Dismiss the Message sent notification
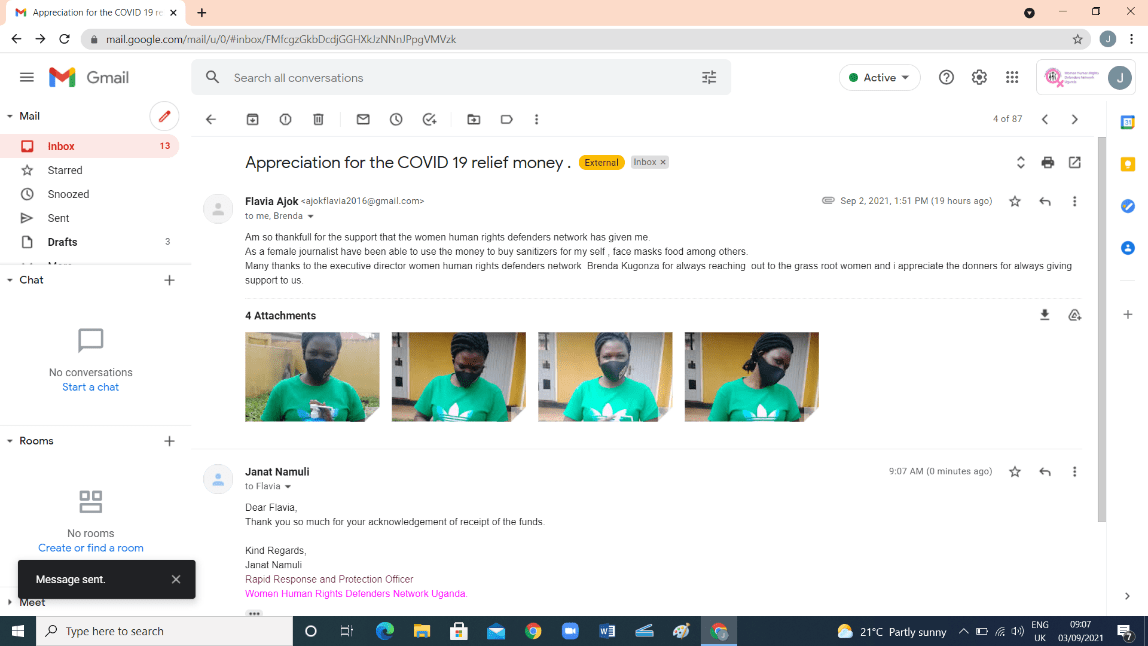This screenshot has height=646, width=1148. (x=176, y=579)
